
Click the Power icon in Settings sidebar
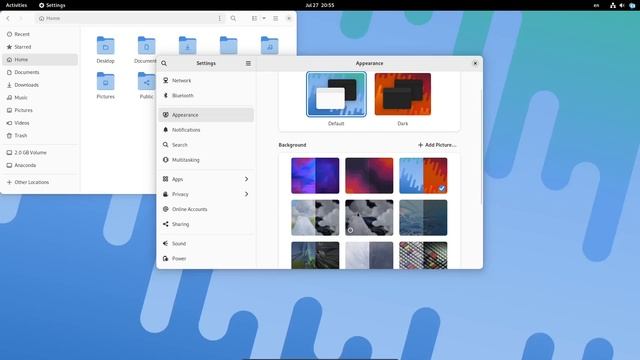[x=165, y=258]
